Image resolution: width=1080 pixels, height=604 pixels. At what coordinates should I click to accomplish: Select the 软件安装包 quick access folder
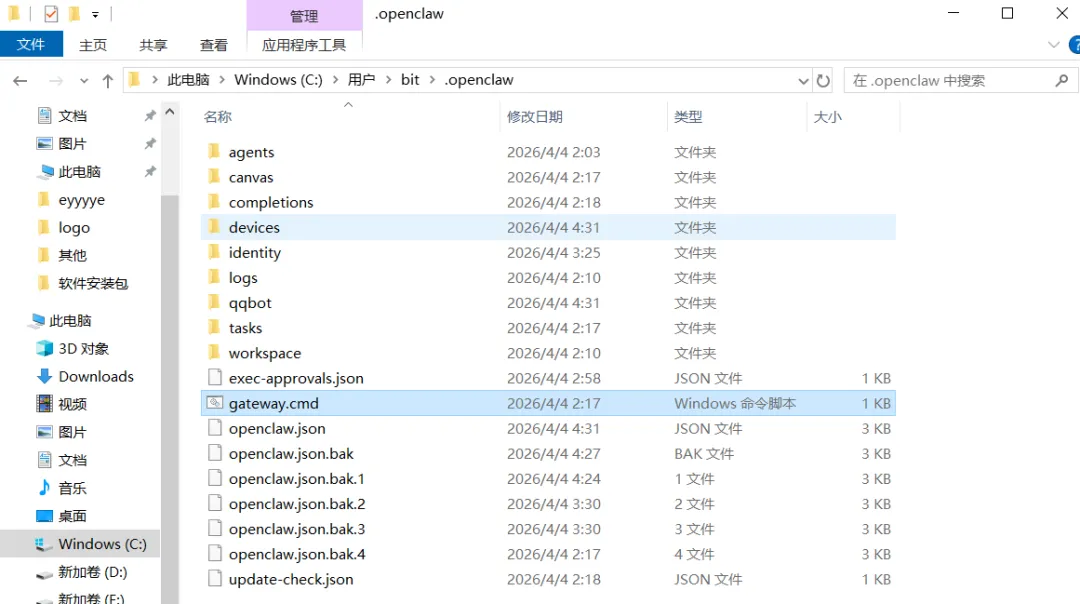pos(83,283)
